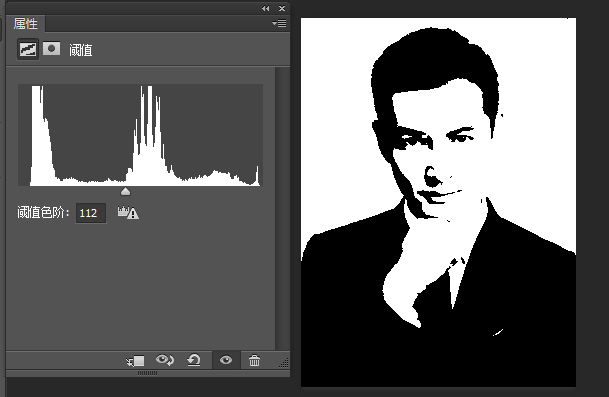
Task: Click the threshold histogram graph
Action: click(141, 135)
